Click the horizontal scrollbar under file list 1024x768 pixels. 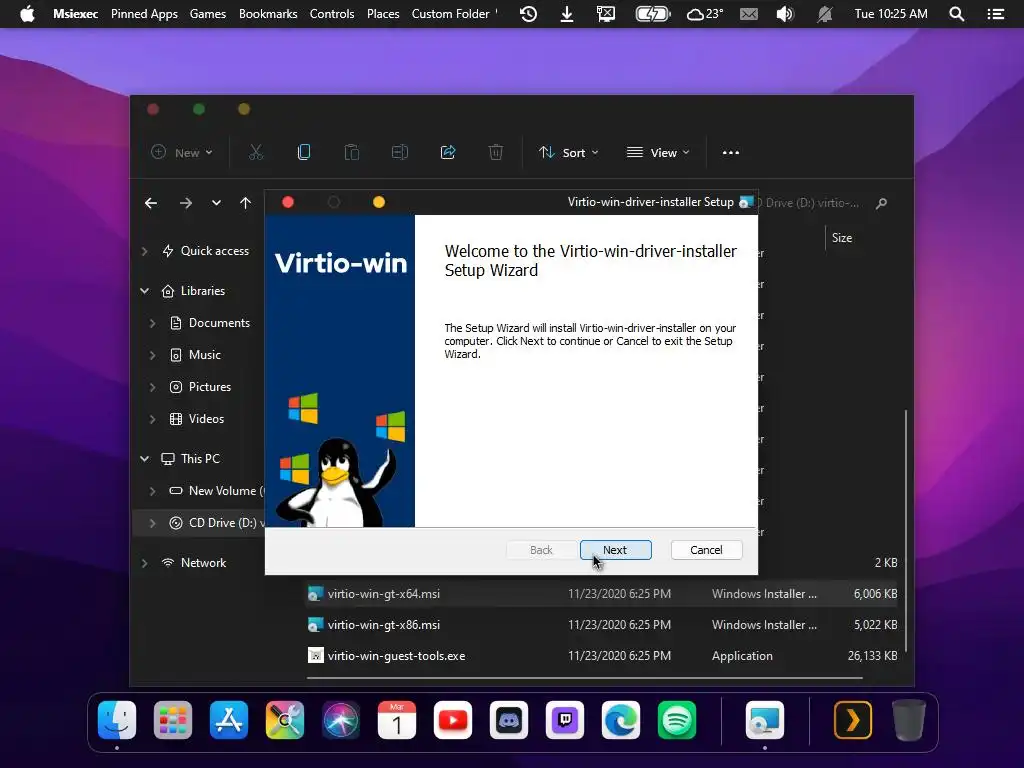point(584,678)
